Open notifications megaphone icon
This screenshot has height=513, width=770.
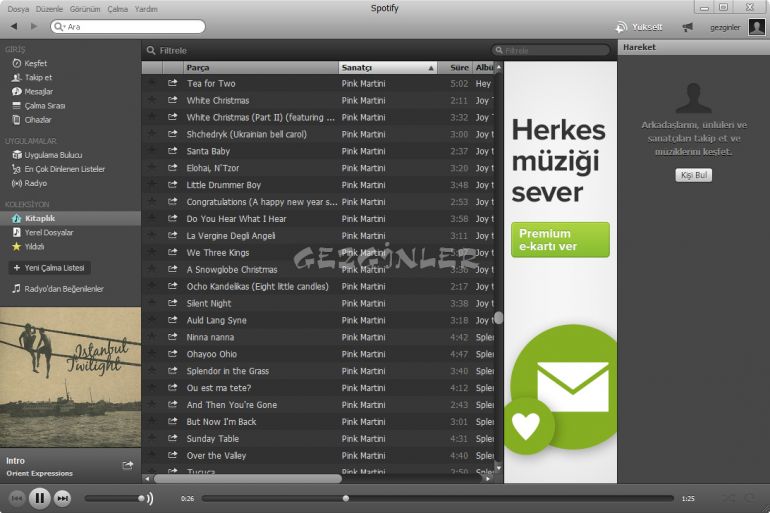[687, 27]
